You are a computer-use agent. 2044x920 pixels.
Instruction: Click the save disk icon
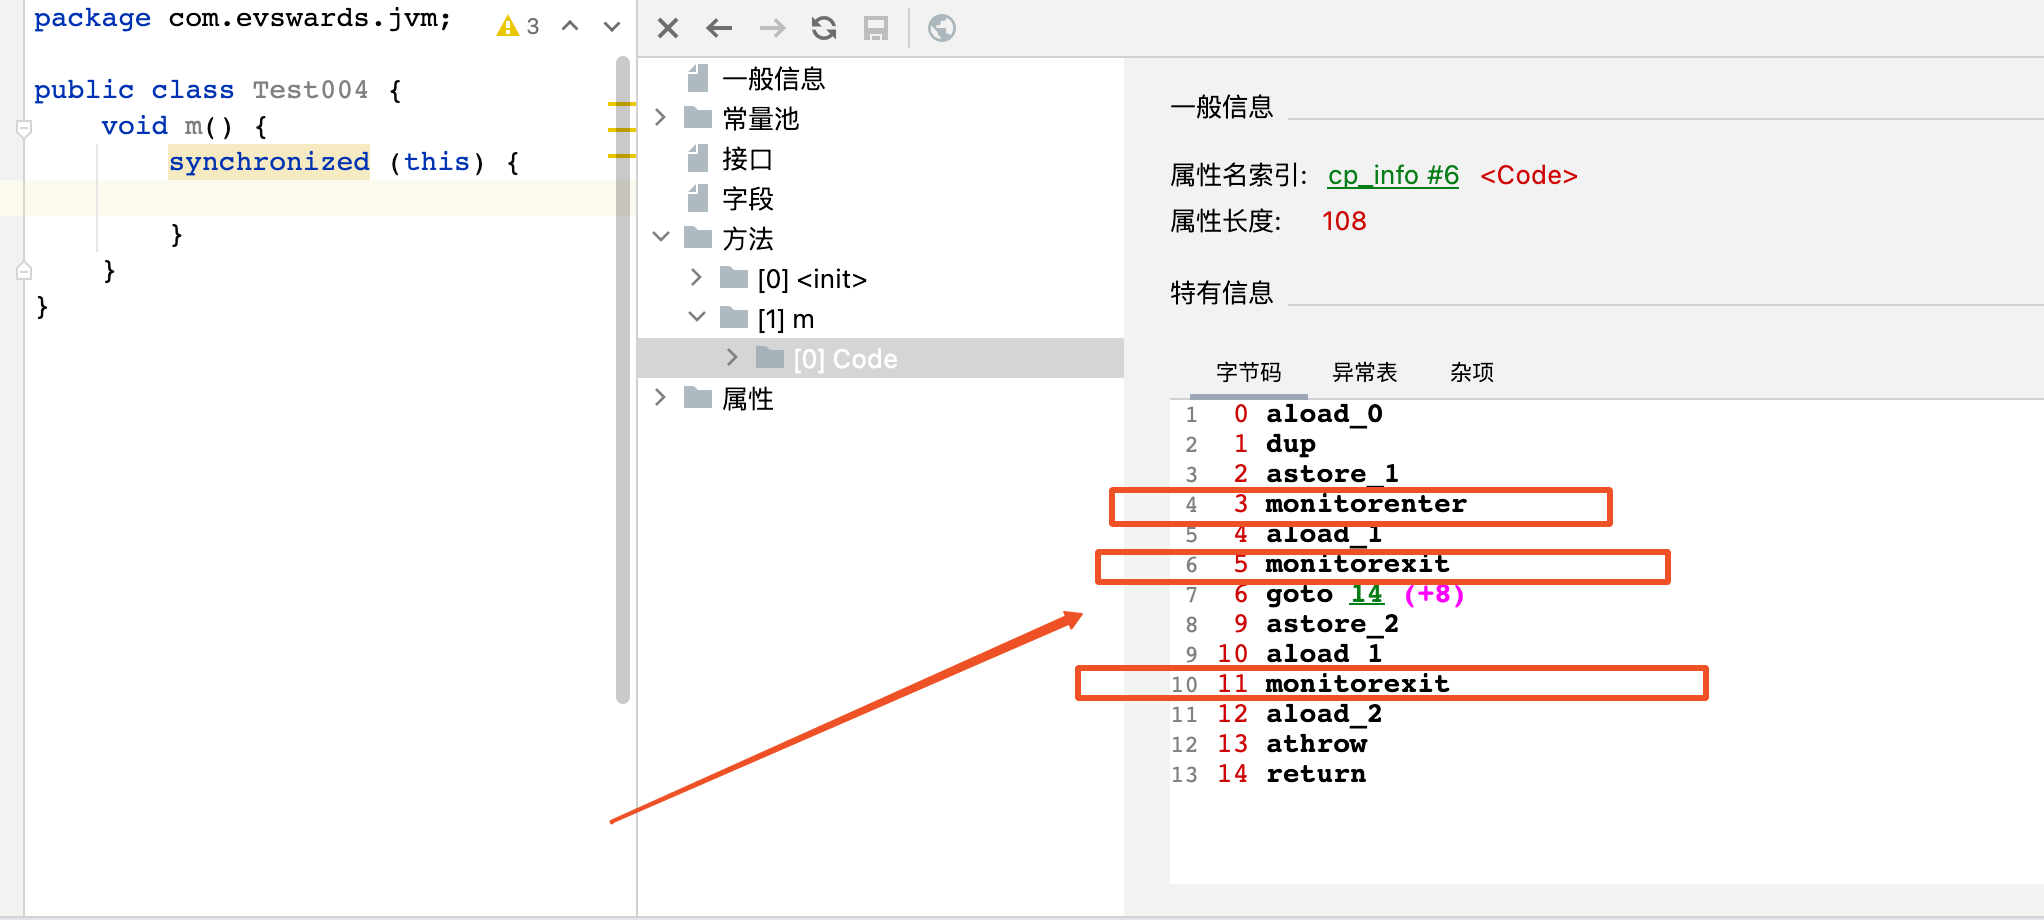(876, 28)
